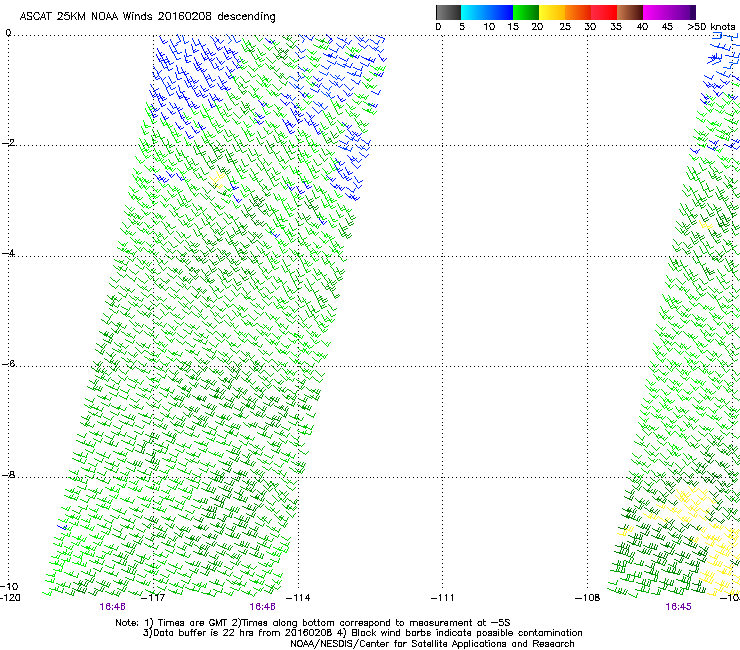Click the purple '16:45' swath time label
740x650 pixels.
pyautogui.click(x=678, y=607)
